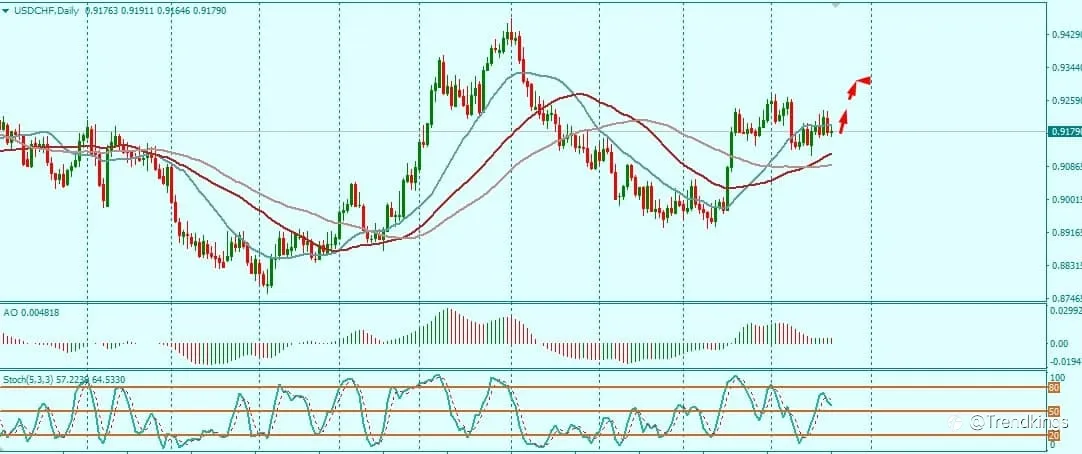Click the OHLC values 0.91763 0.91911 0.91646 0.91790
The image size is (1082, 454).
click(x=156, y=11)
